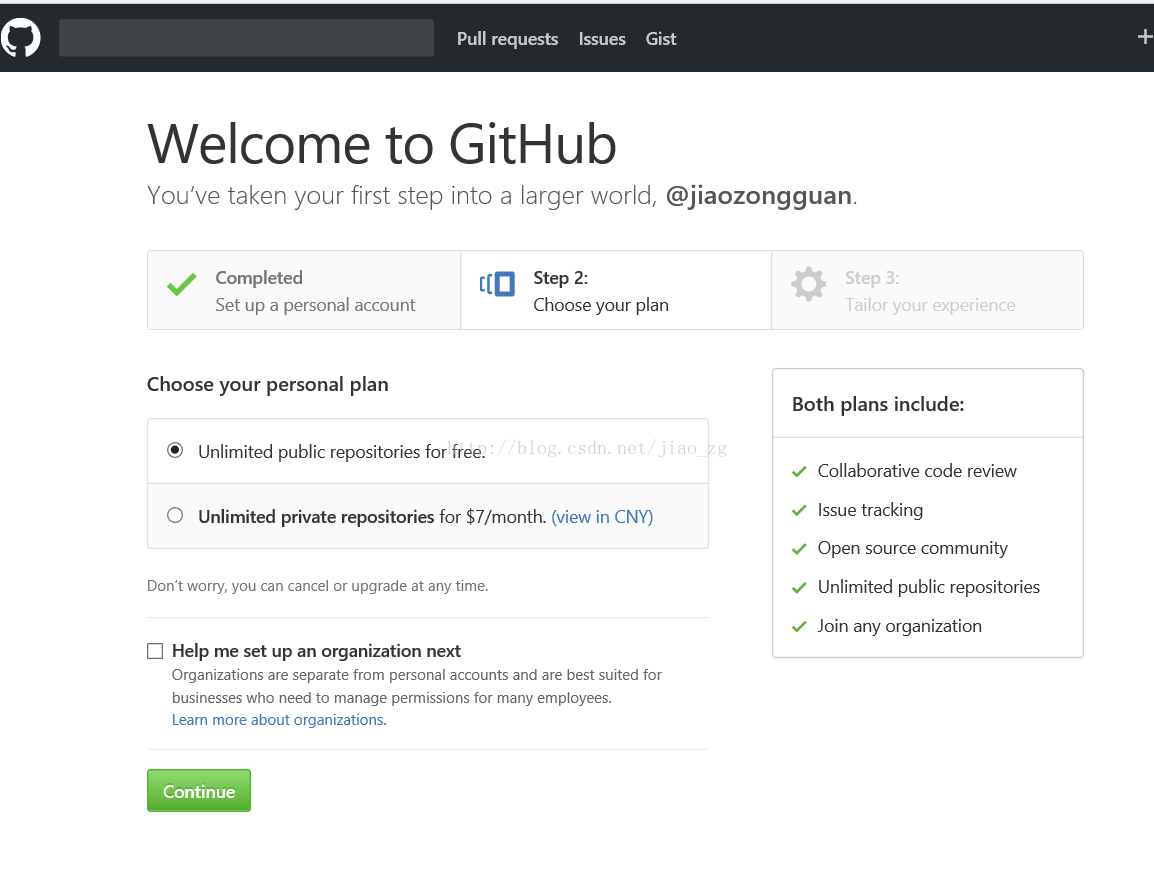Click the GitHub octocat logo
Viewport: 1154px width, 874px height.
20,38
